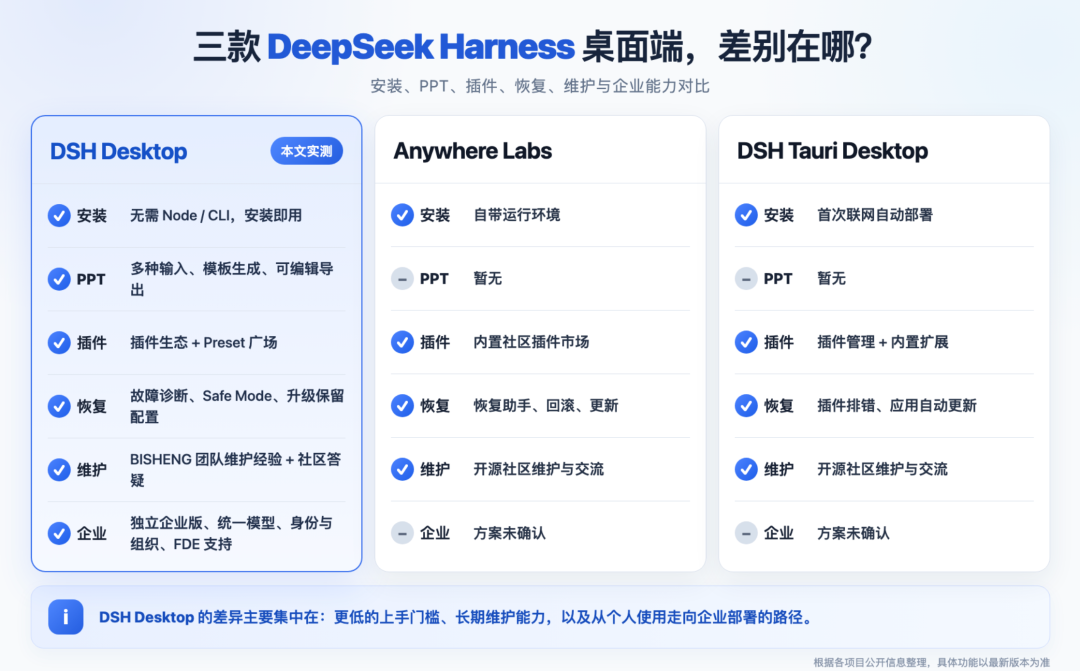Click the 企业 label in DSH Tauri Desktop card
This screenshot has width=1080, height=671.
tap(778, 533)
